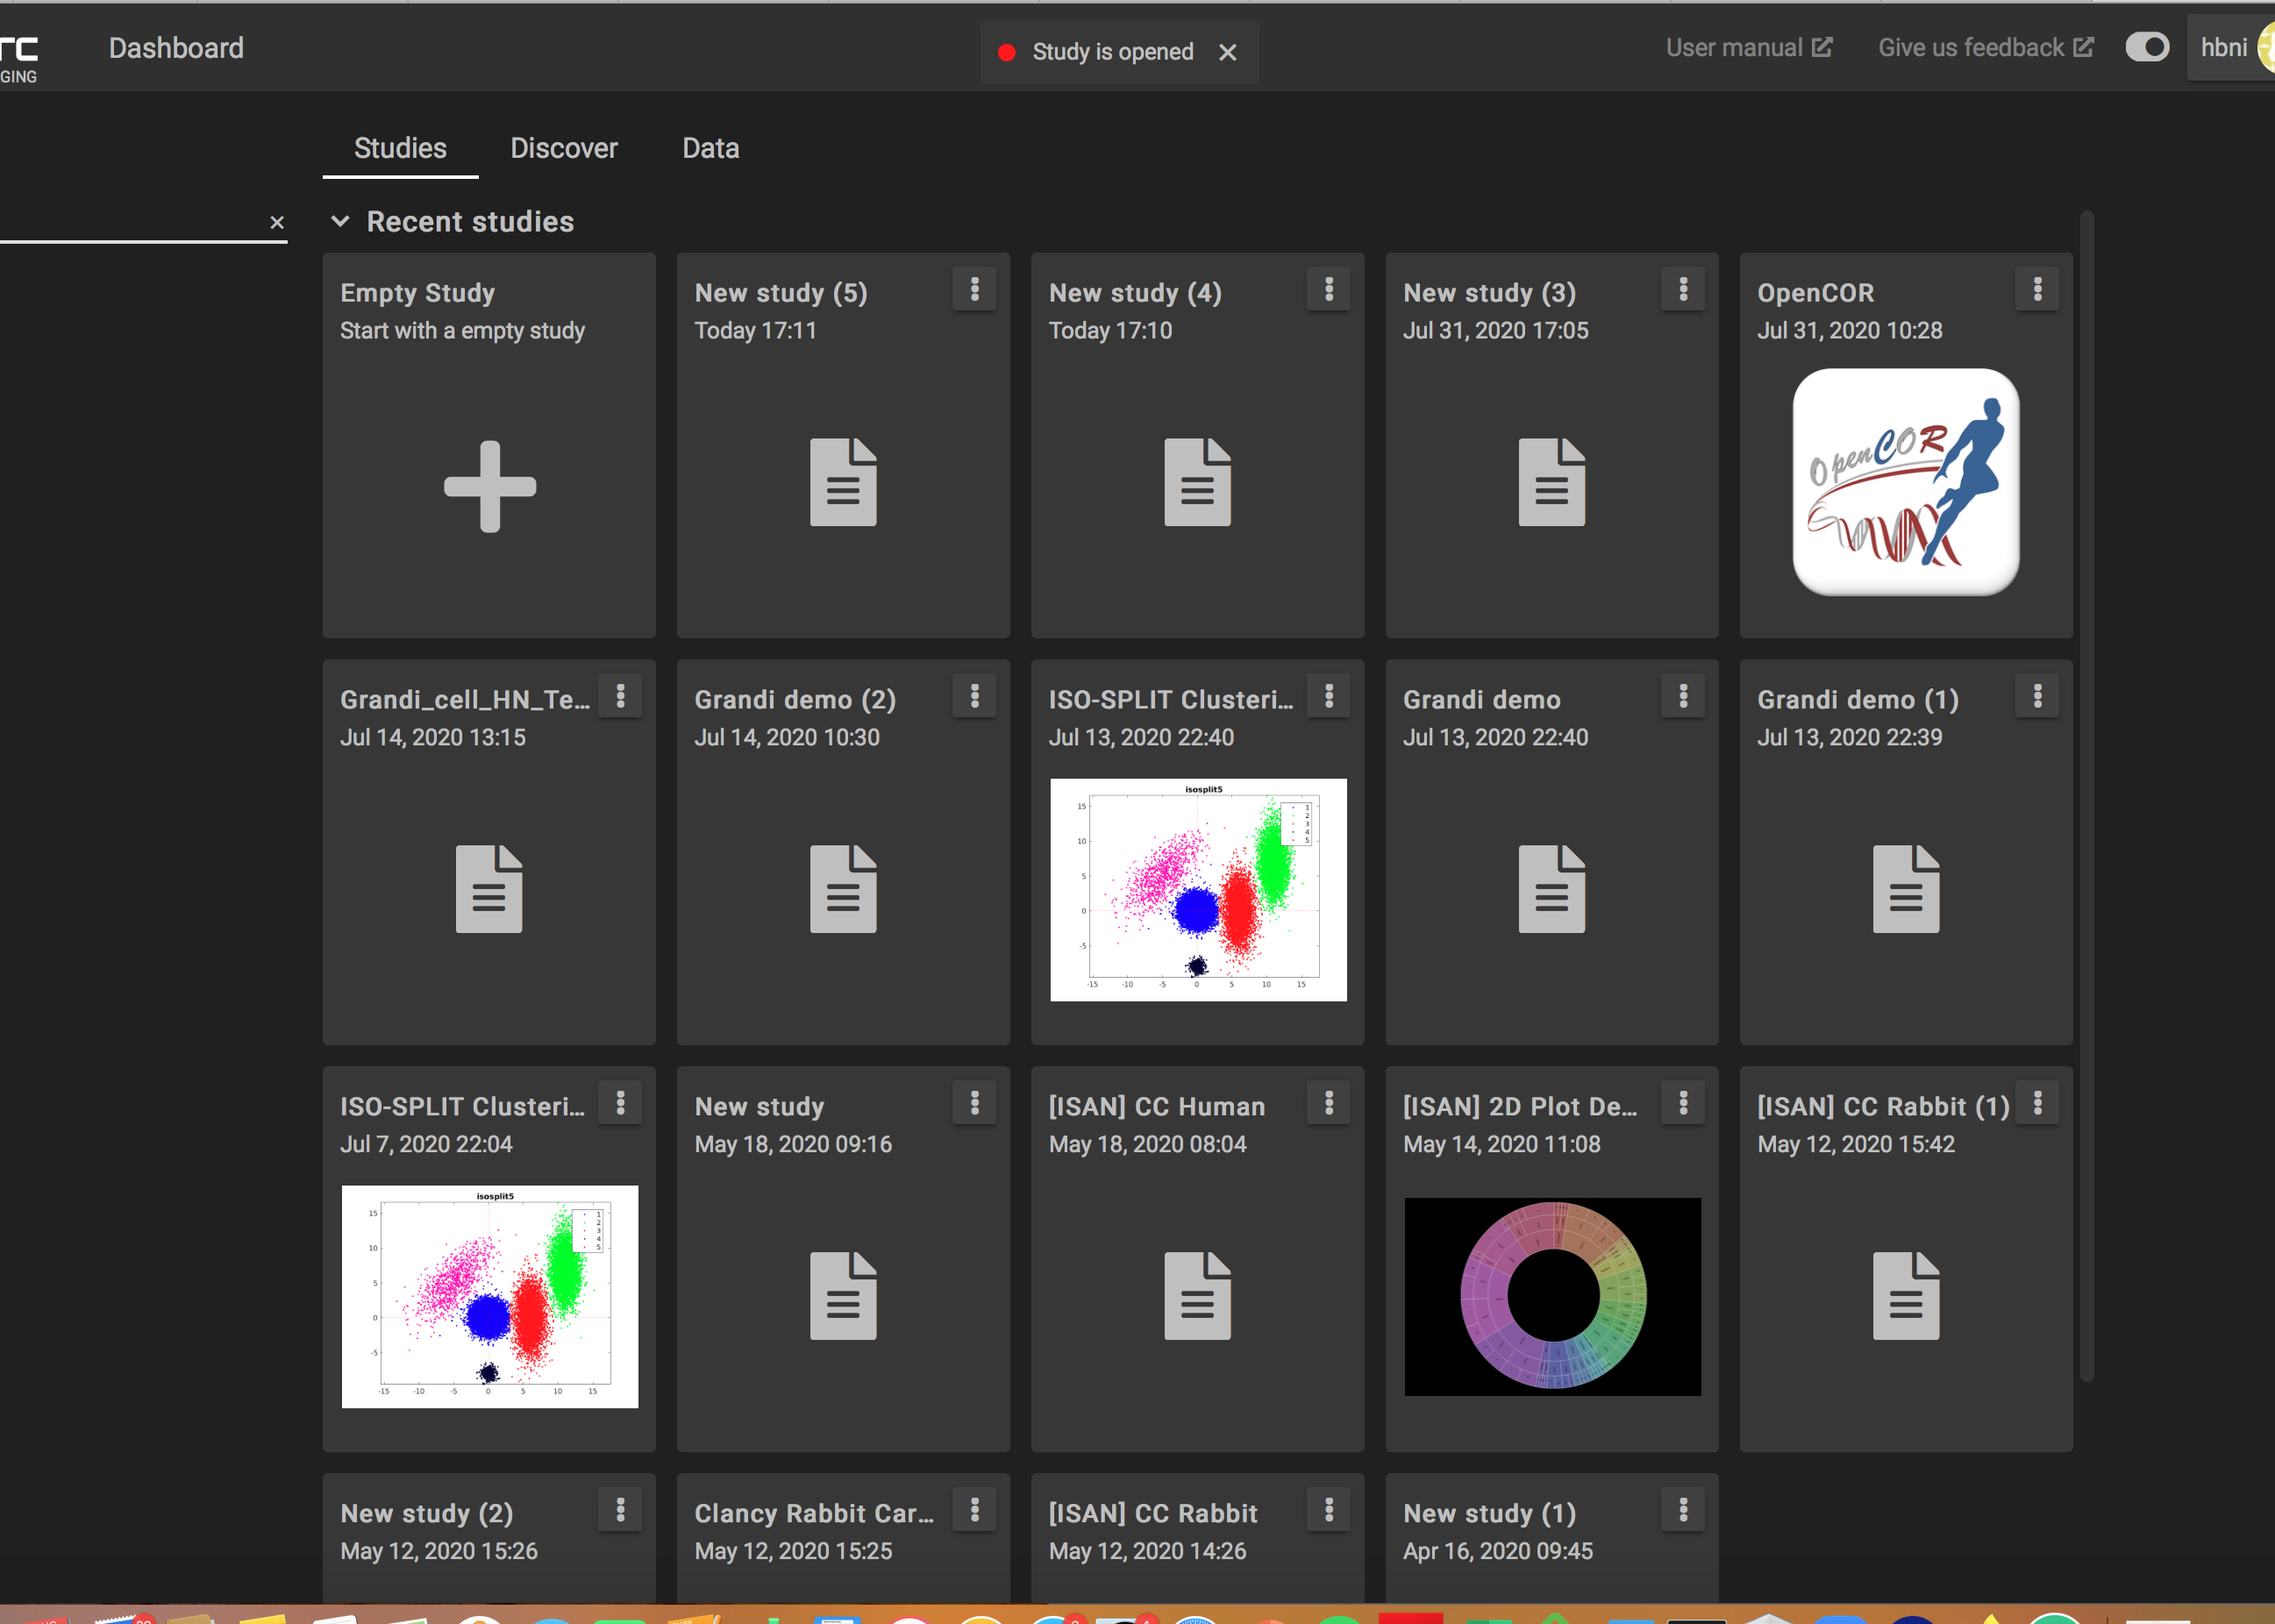
Task: Clear the search field with X
Action: coord(277,222)
